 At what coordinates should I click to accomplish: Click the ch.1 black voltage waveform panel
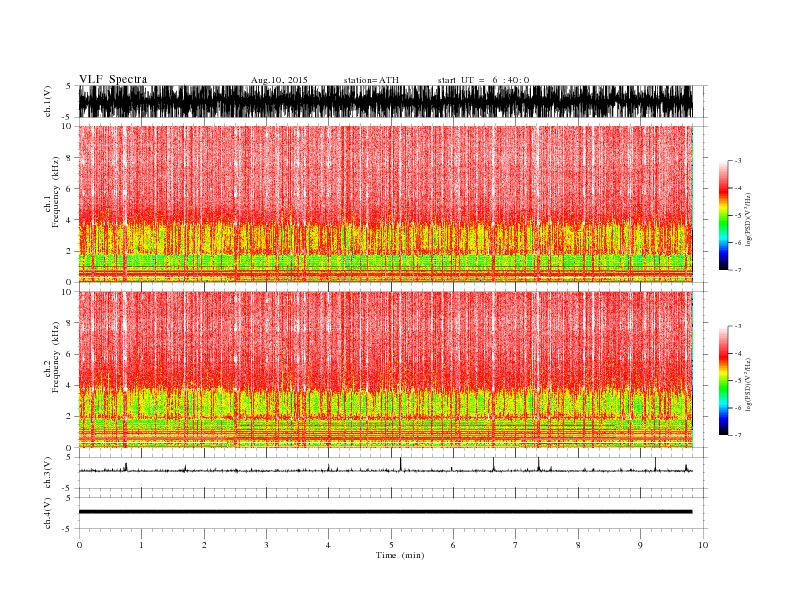385,101
